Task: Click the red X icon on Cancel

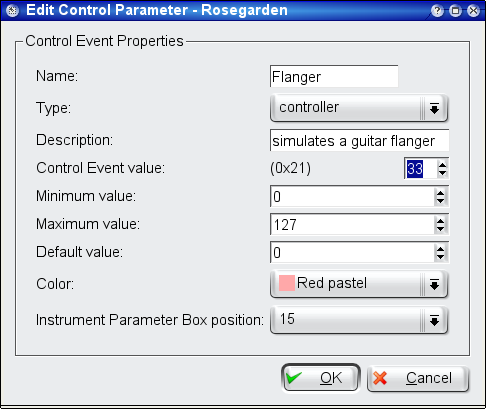Action: pos(380,378)
